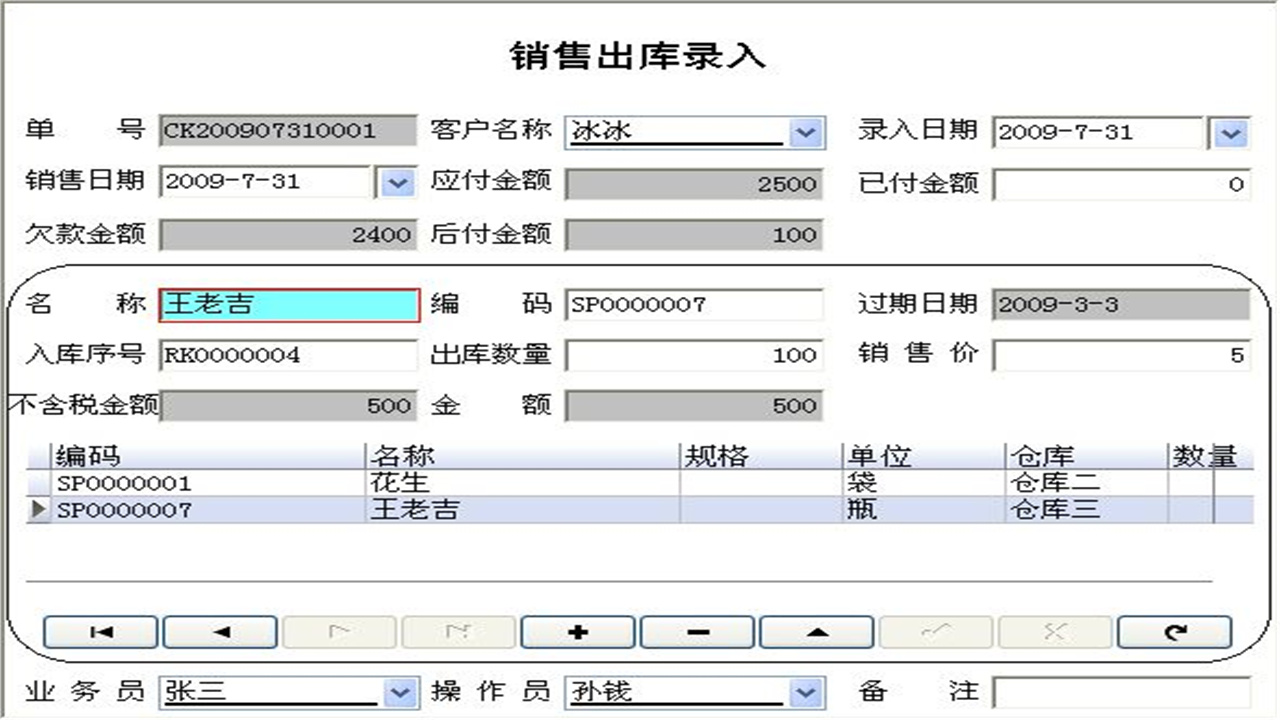Open the 操作员 operator dropdown
This screenshot has height=720, width=1280.
pos(805,691)
